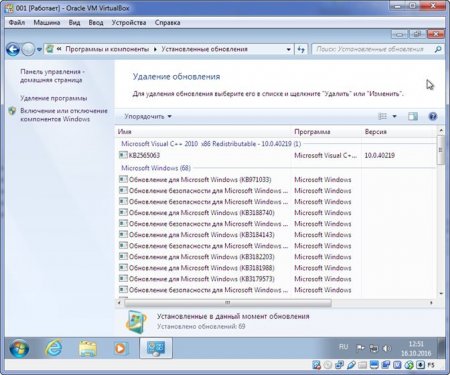Expand the address bar history dropdown
The image size is (450, 375).
point(289,49)
